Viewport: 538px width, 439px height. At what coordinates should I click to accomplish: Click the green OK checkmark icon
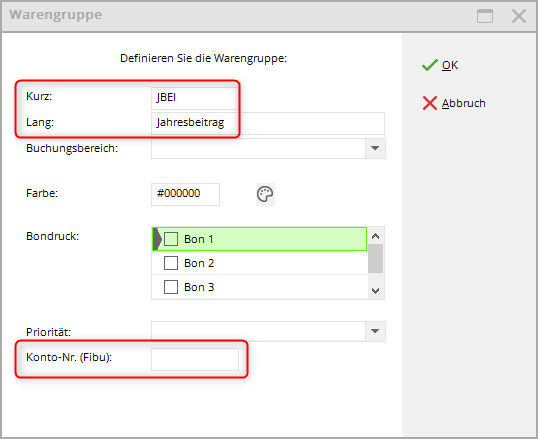[x=430, y=65]
